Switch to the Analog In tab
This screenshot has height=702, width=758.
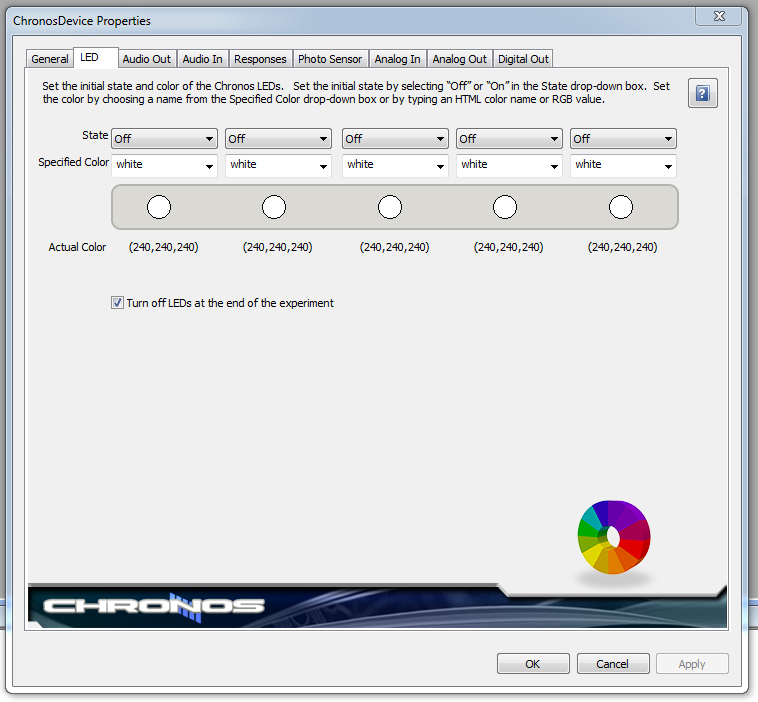(x=397, y=59)
